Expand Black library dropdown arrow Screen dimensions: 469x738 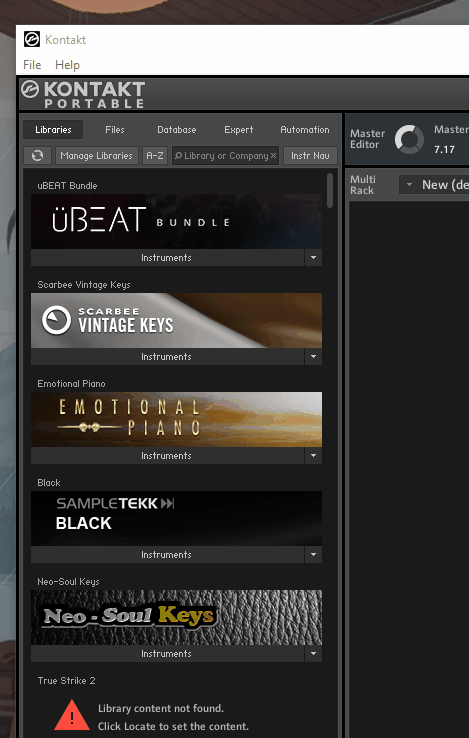tap(313, 554)
